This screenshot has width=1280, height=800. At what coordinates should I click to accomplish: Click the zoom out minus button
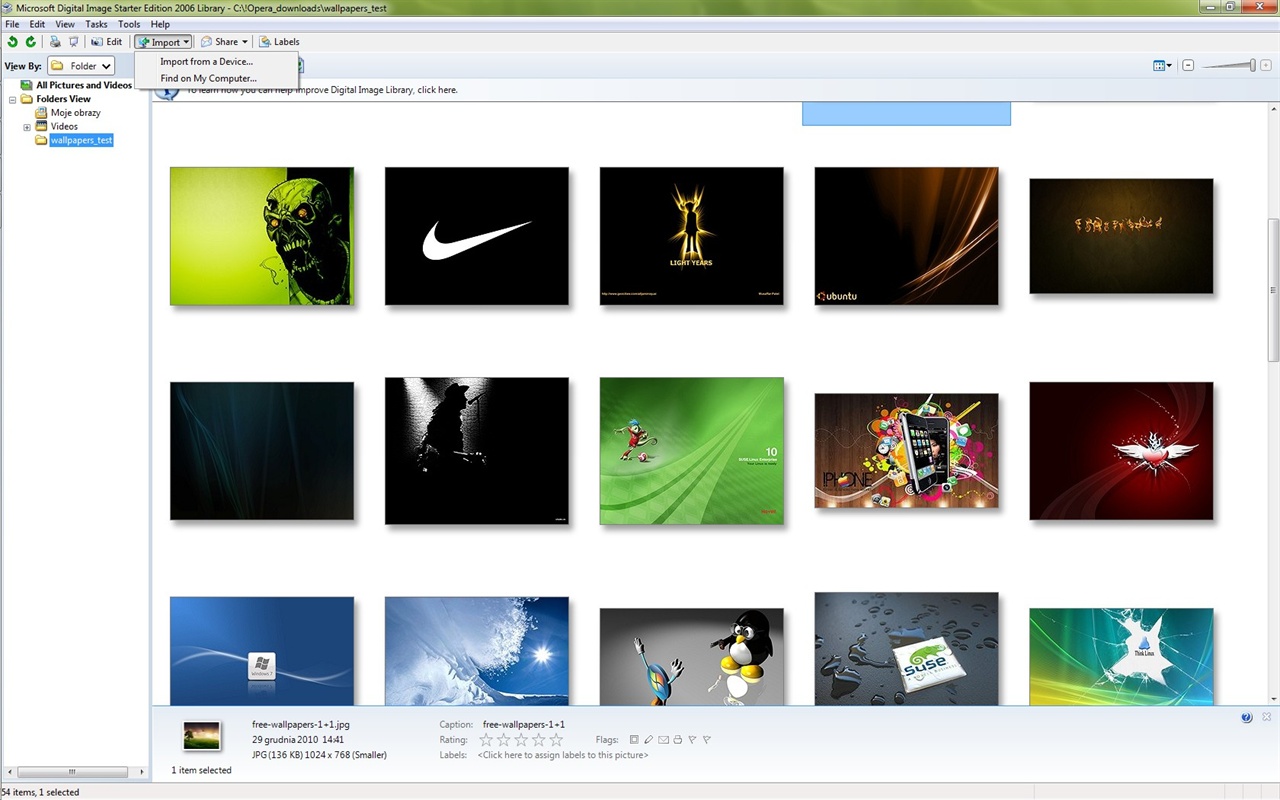click(1188, 66)
